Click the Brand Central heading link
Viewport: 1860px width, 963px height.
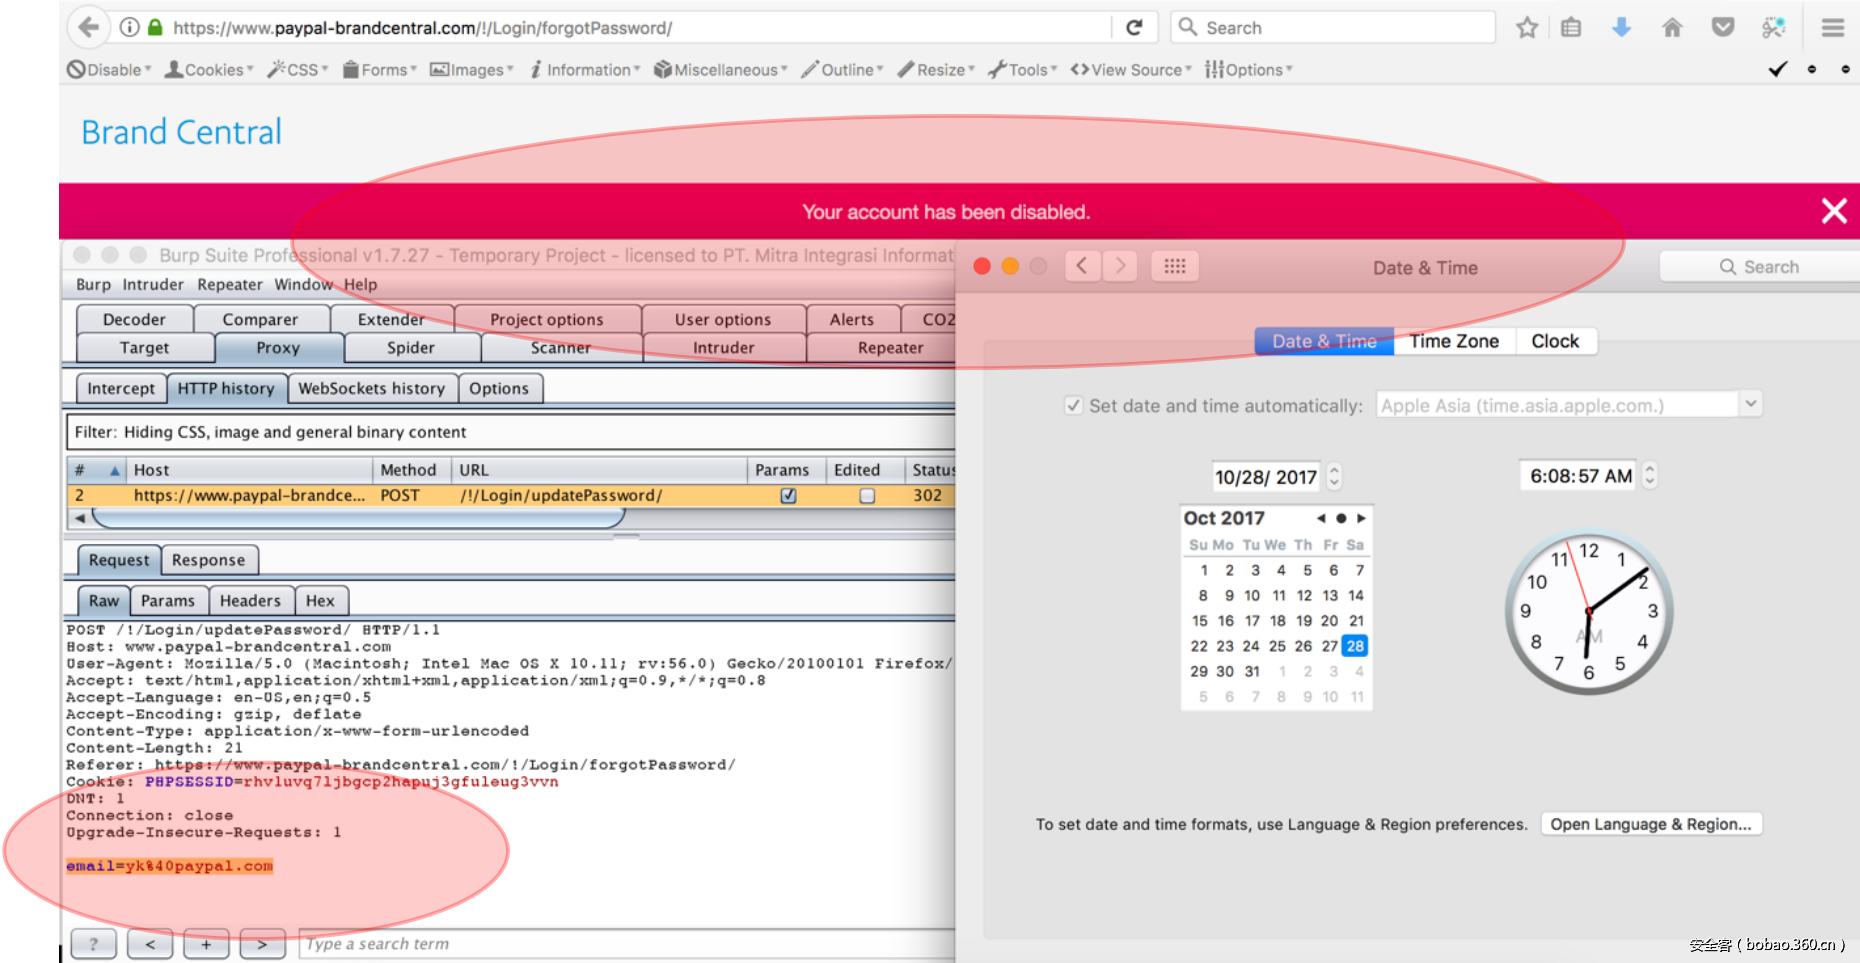point(181,132)
